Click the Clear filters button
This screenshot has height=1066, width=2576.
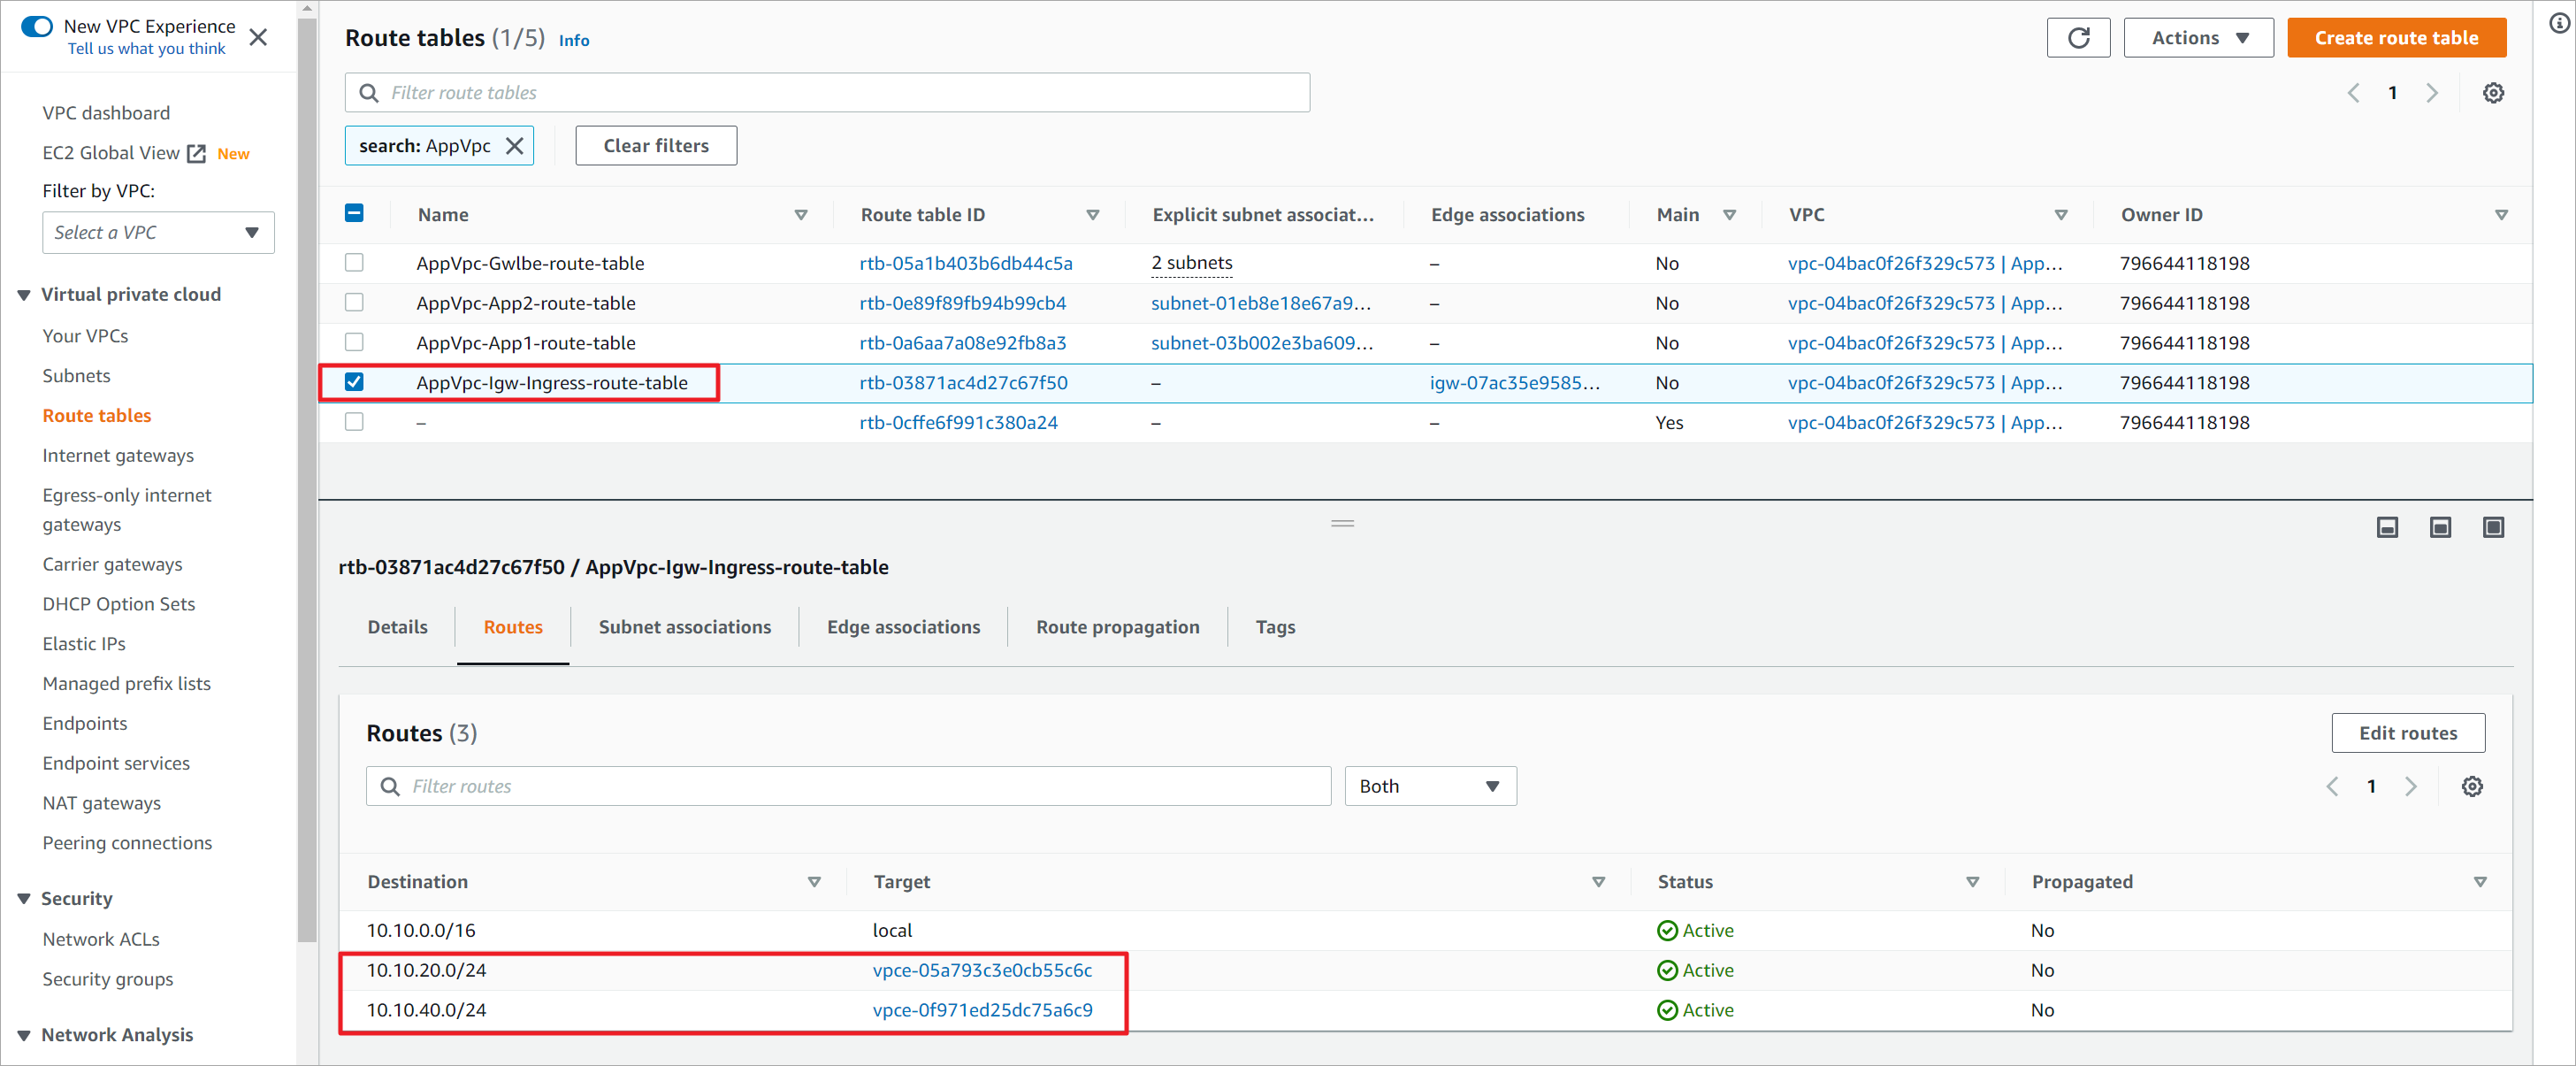point(656,146)
